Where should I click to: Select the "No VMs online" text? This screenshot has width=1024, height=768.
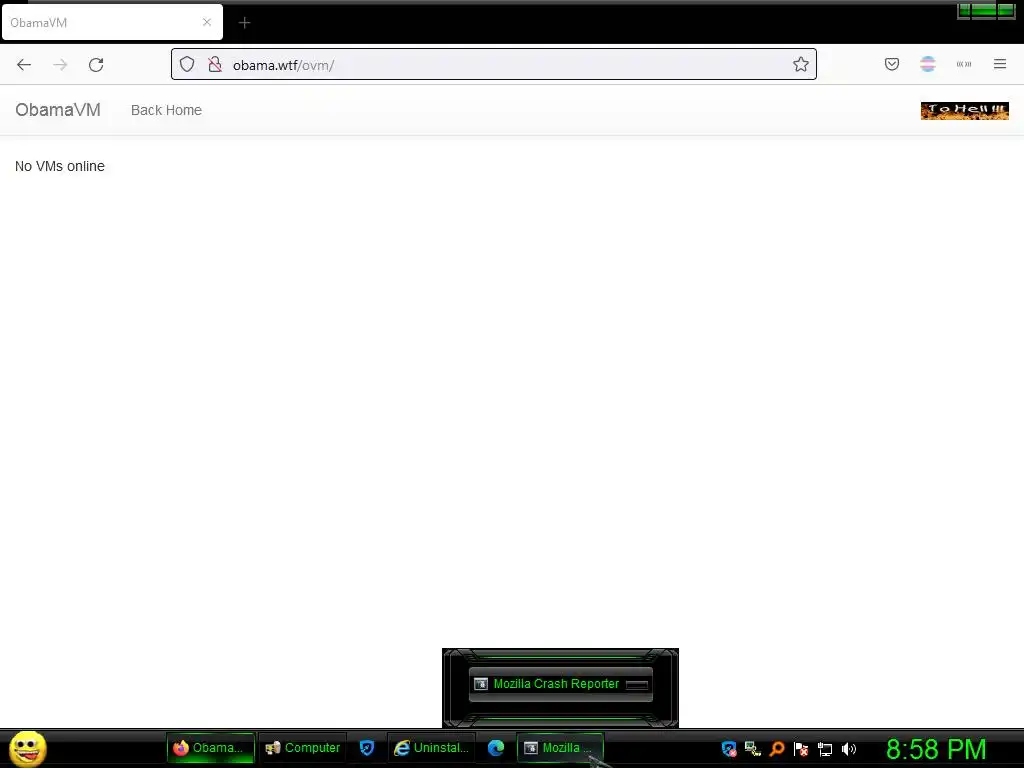click(60, 167)
